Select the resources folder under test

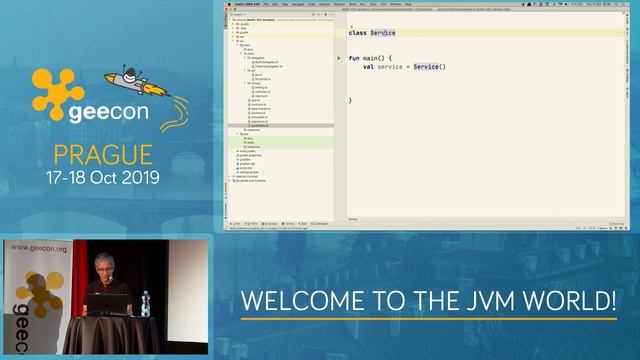coord(252,147)
